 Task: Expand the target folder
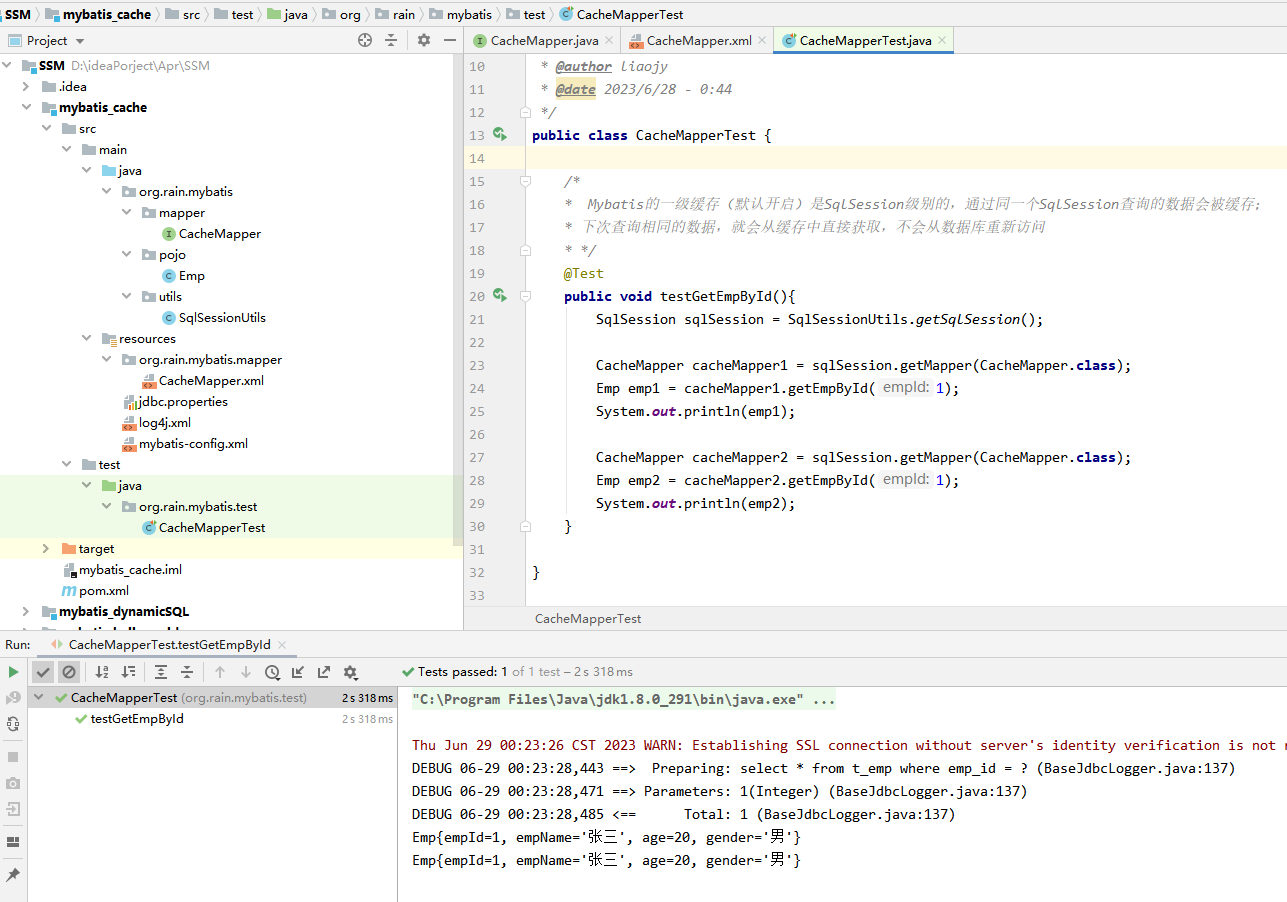[x=47, y=548]
